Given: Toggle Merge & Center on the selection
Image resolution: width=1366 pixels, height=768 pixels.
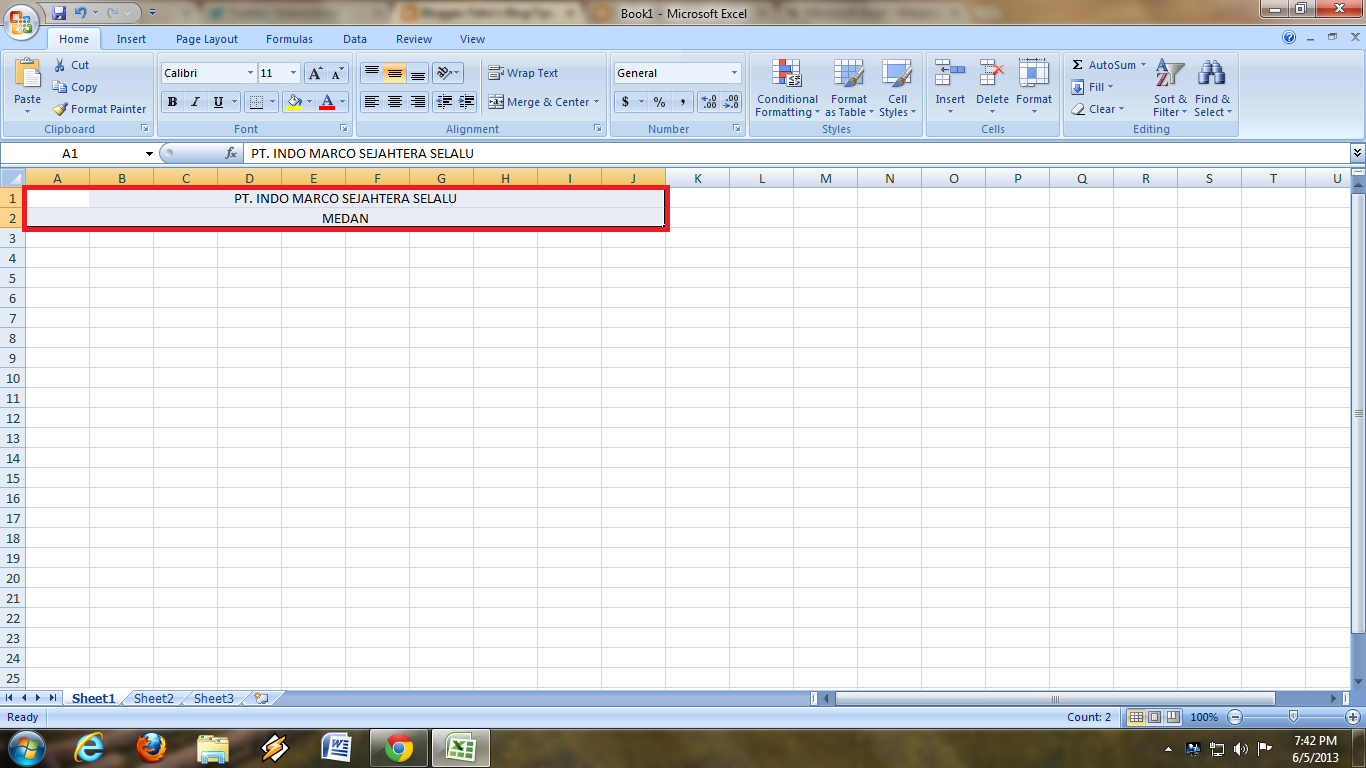Looking at the screenshot, I should 537,101.
